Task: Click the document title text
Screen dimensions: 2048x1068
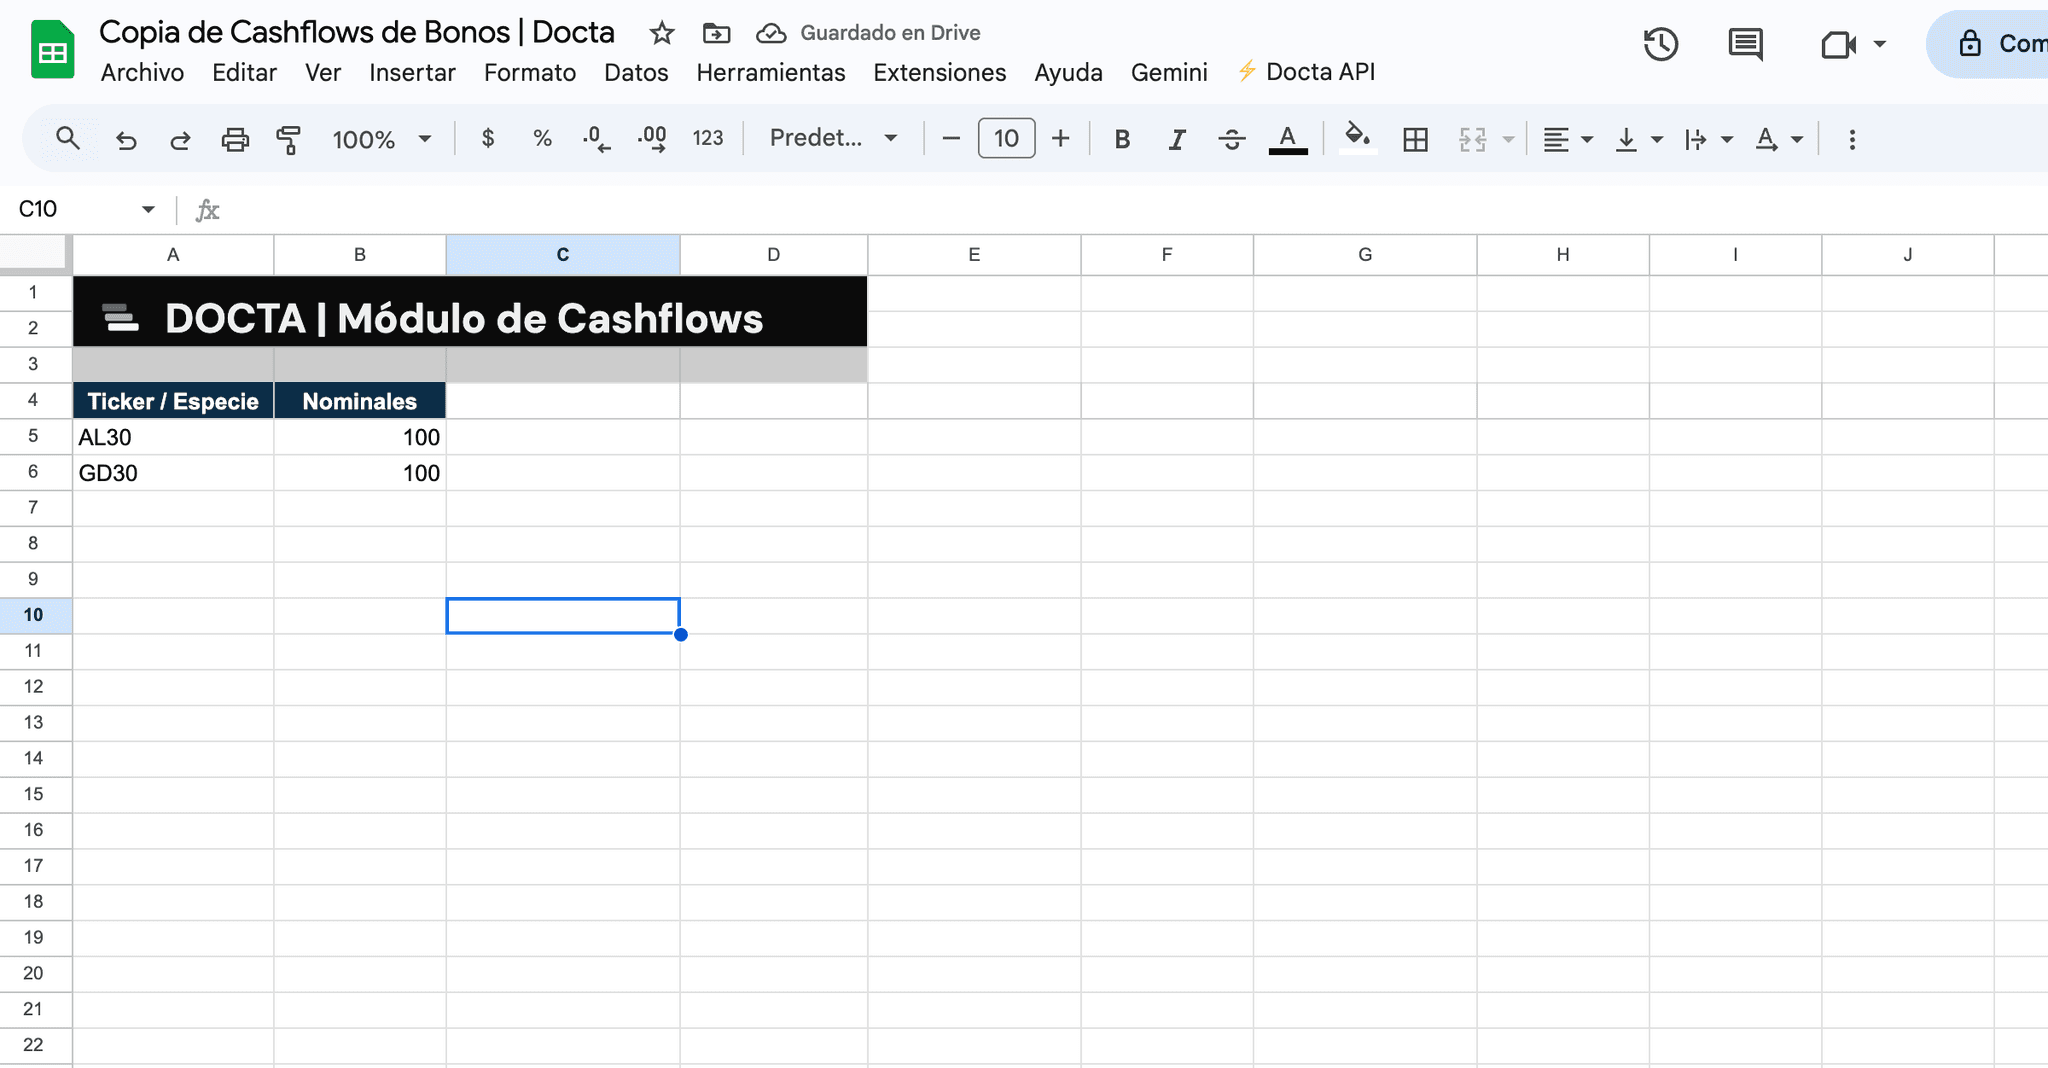Action: 357,32
